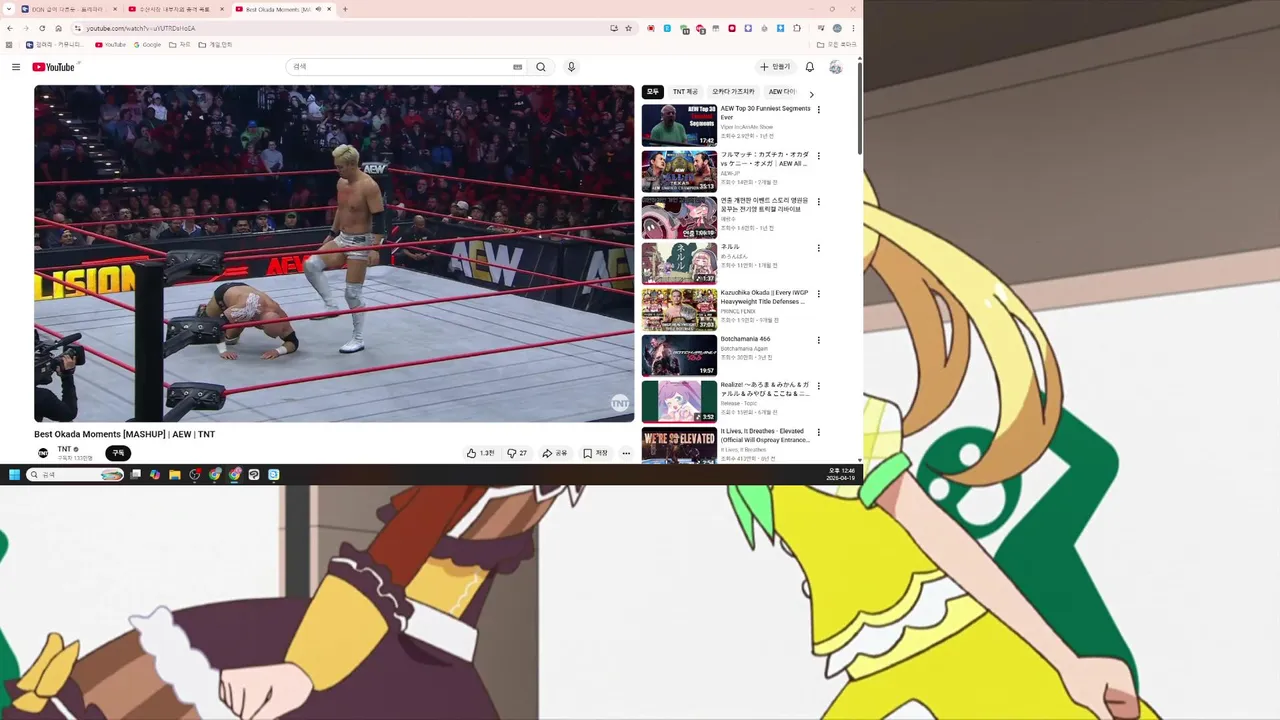Screen dimensions: 1280x720
Task: Share the video with 공유 button
Action: click(x=555, y=453)
